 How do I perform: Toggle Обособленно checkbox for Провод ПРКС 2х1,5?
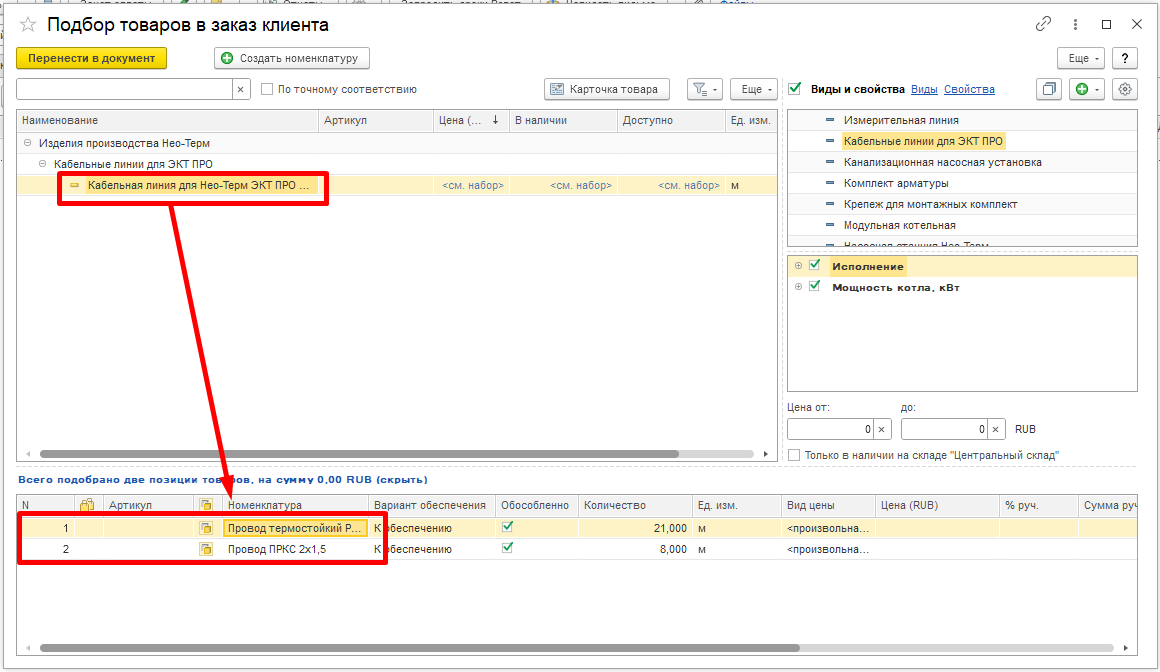click(x=508, y=548)
